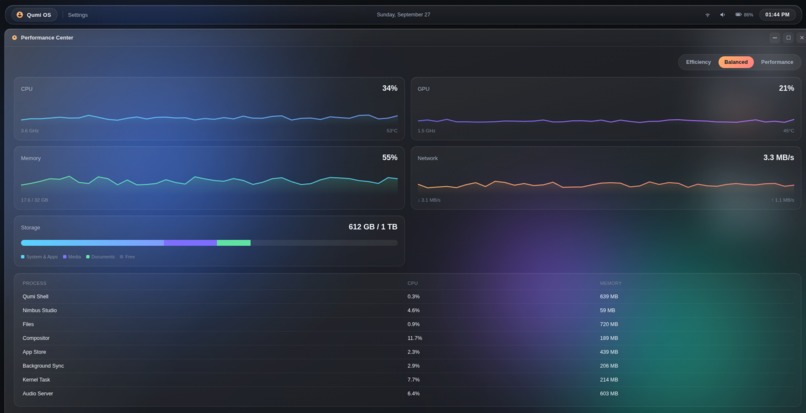Click the 7.7% Kernel Task CPU value
The width and height of the screenshot is (806, 413).
(x=413, y=380)
